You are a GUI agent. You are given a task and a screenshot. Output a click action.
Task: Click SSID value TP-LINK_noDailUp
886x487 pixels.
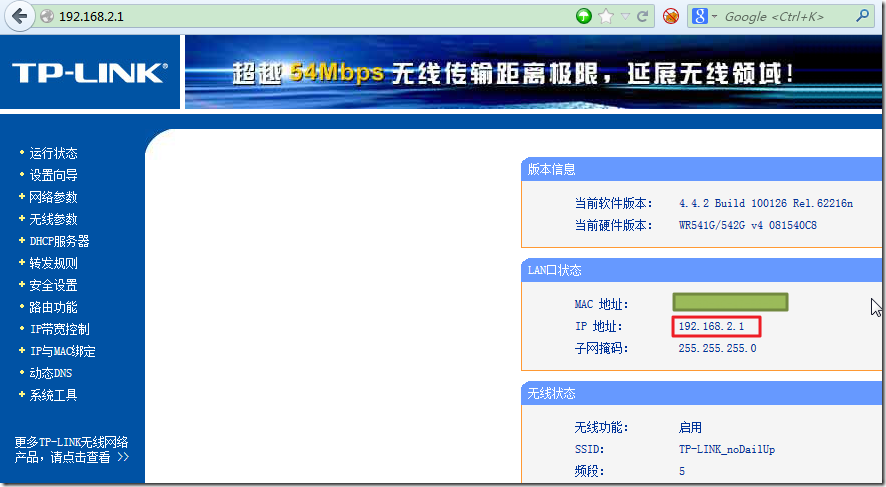(x=727, y=450)
